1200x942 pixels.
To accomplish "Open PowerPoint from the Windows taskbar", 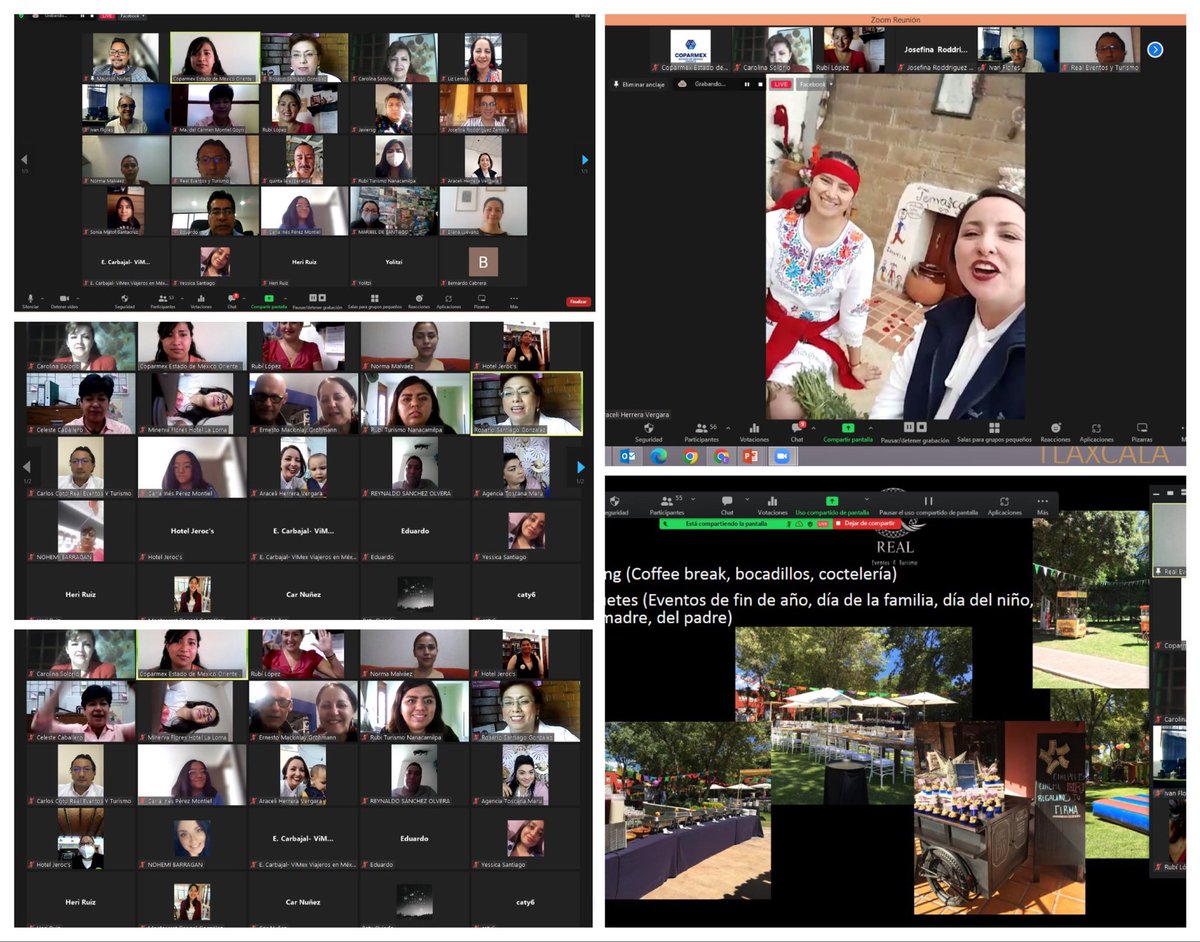I will coord(750,457).
